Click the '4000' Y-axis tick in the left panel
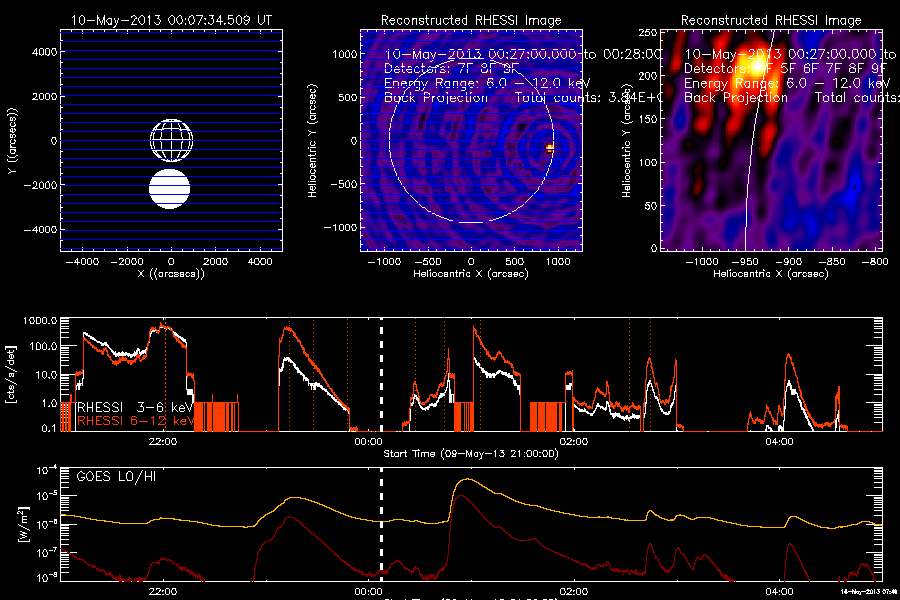Screen dimensions: 900x600 (x=44, y=52)
